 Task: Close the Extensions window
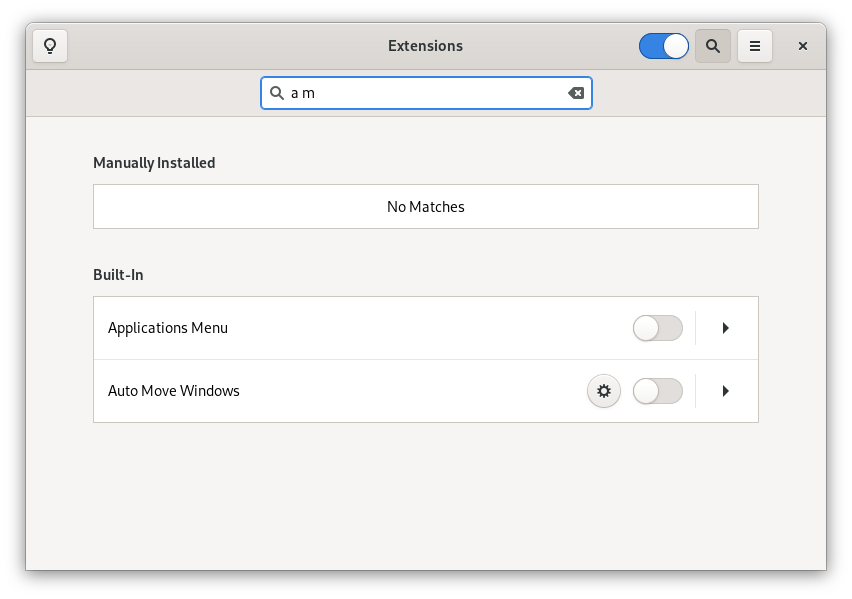click(x=803, y=46)
